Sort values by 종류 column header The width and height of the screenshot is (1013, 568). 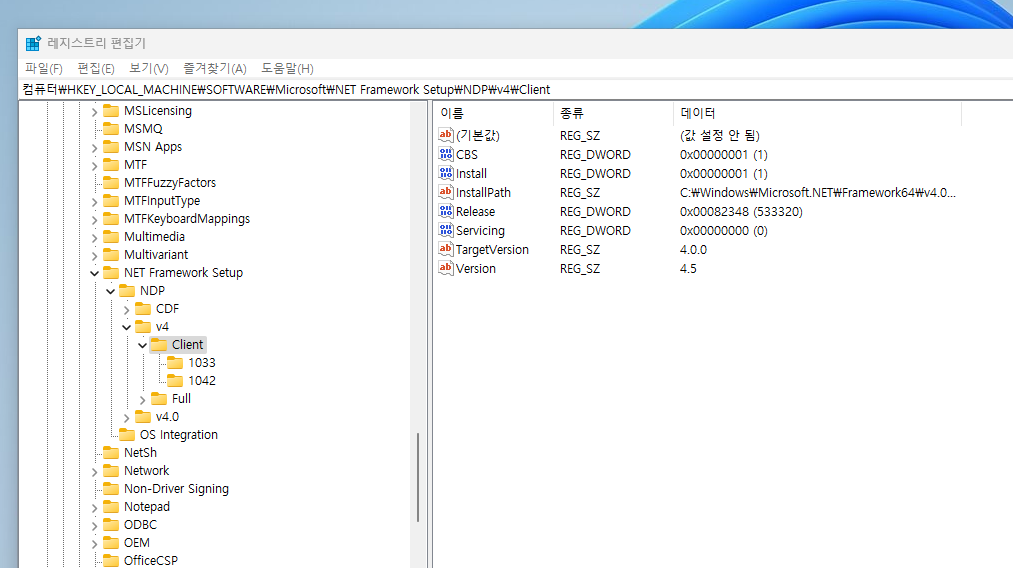click(613, 114)
